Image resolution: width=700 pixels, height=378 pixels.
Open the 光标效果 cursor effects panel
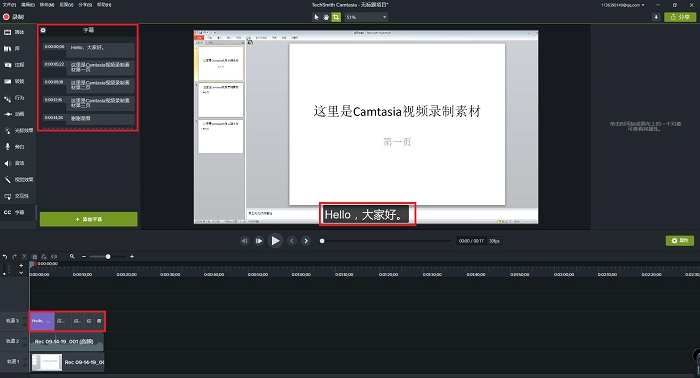[18, 130]
